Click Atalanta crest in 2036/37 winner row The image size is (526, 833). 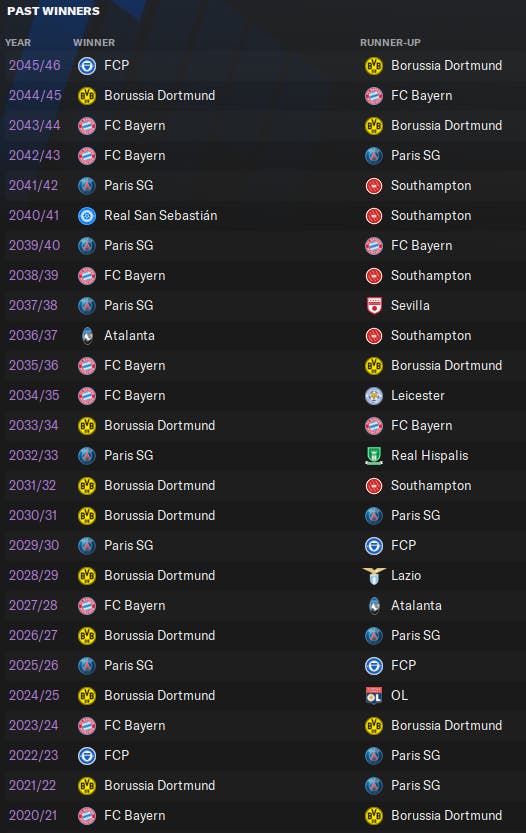(x=87, y=336)
